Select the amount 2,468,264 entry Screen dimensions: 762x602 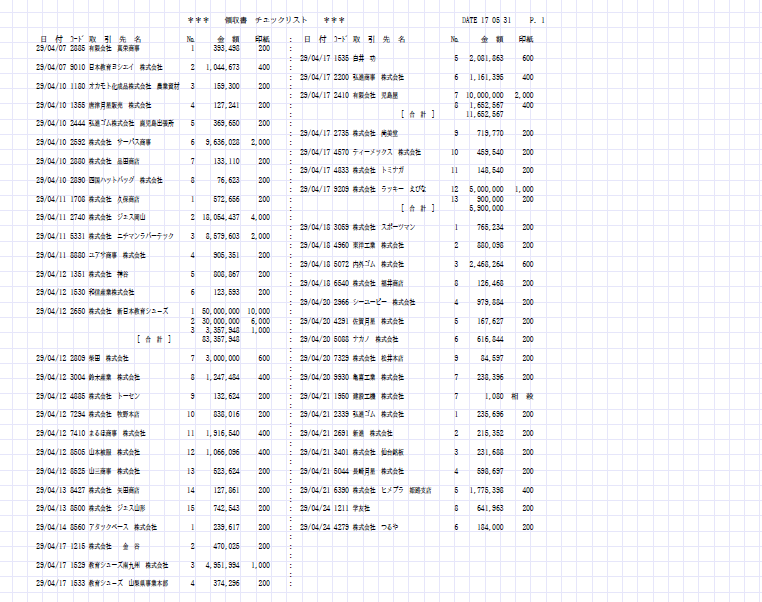tap(485, 264)
